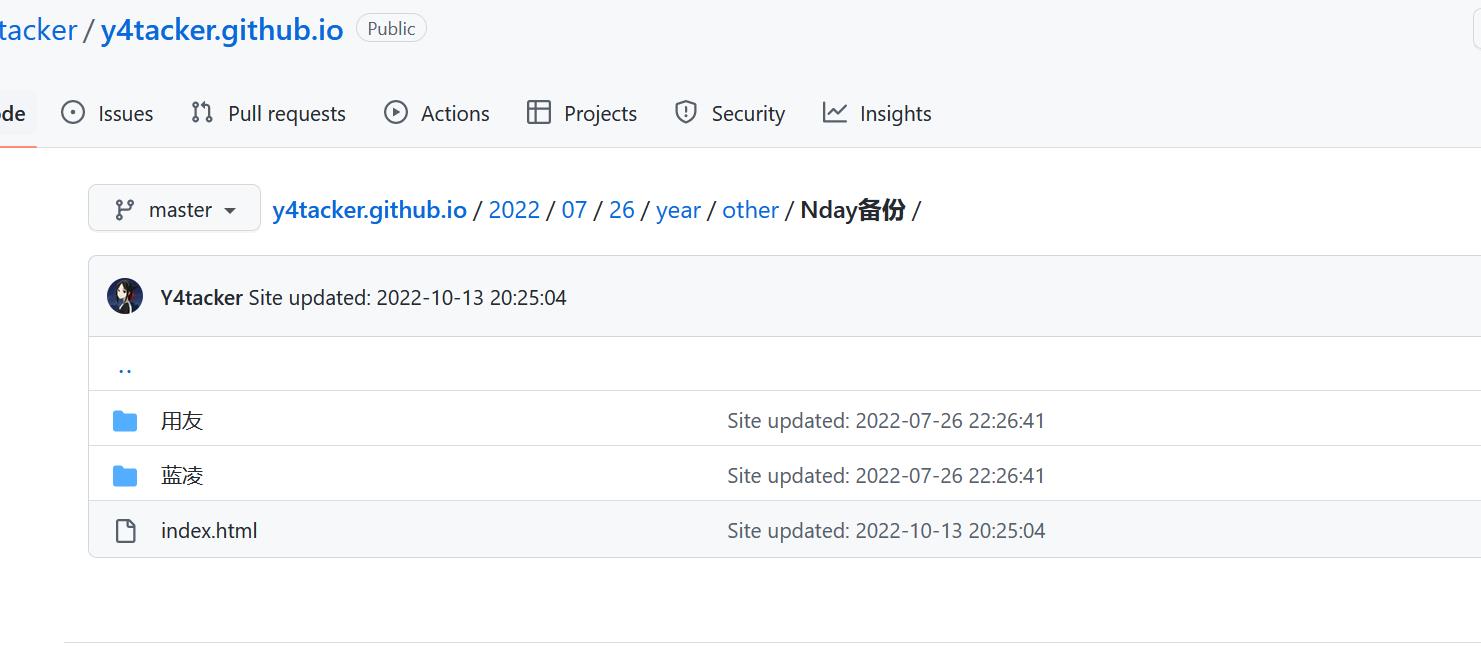Click the Insights graph icon

click(x=835, y=113)
